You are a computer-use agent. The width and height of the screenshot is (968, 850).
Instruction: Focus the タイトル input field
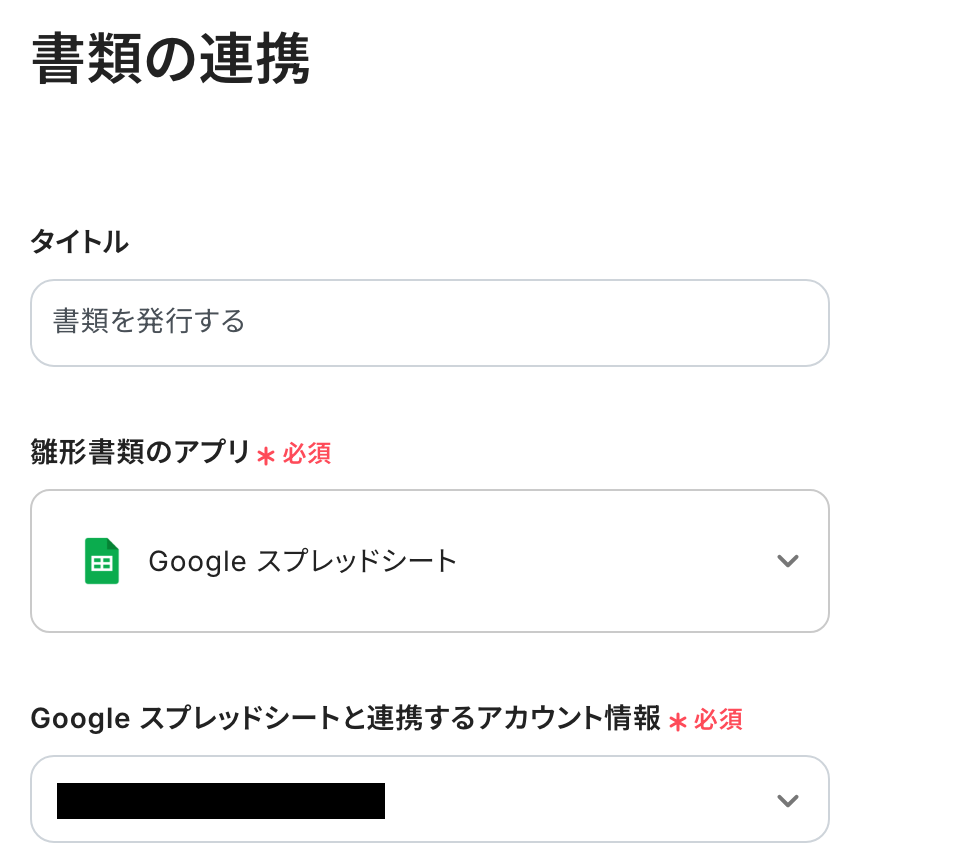[x=430, y=323]
